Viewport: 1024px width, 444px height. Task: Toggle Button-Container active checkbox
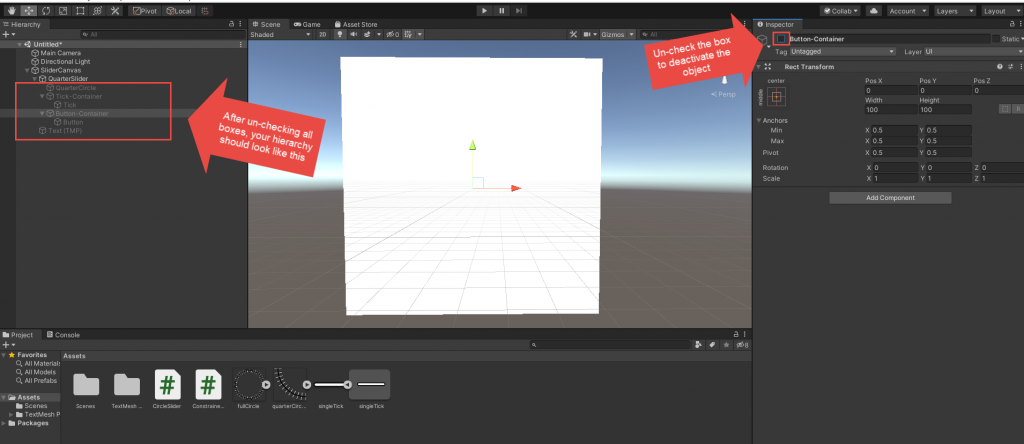click(x=780, y=39)
